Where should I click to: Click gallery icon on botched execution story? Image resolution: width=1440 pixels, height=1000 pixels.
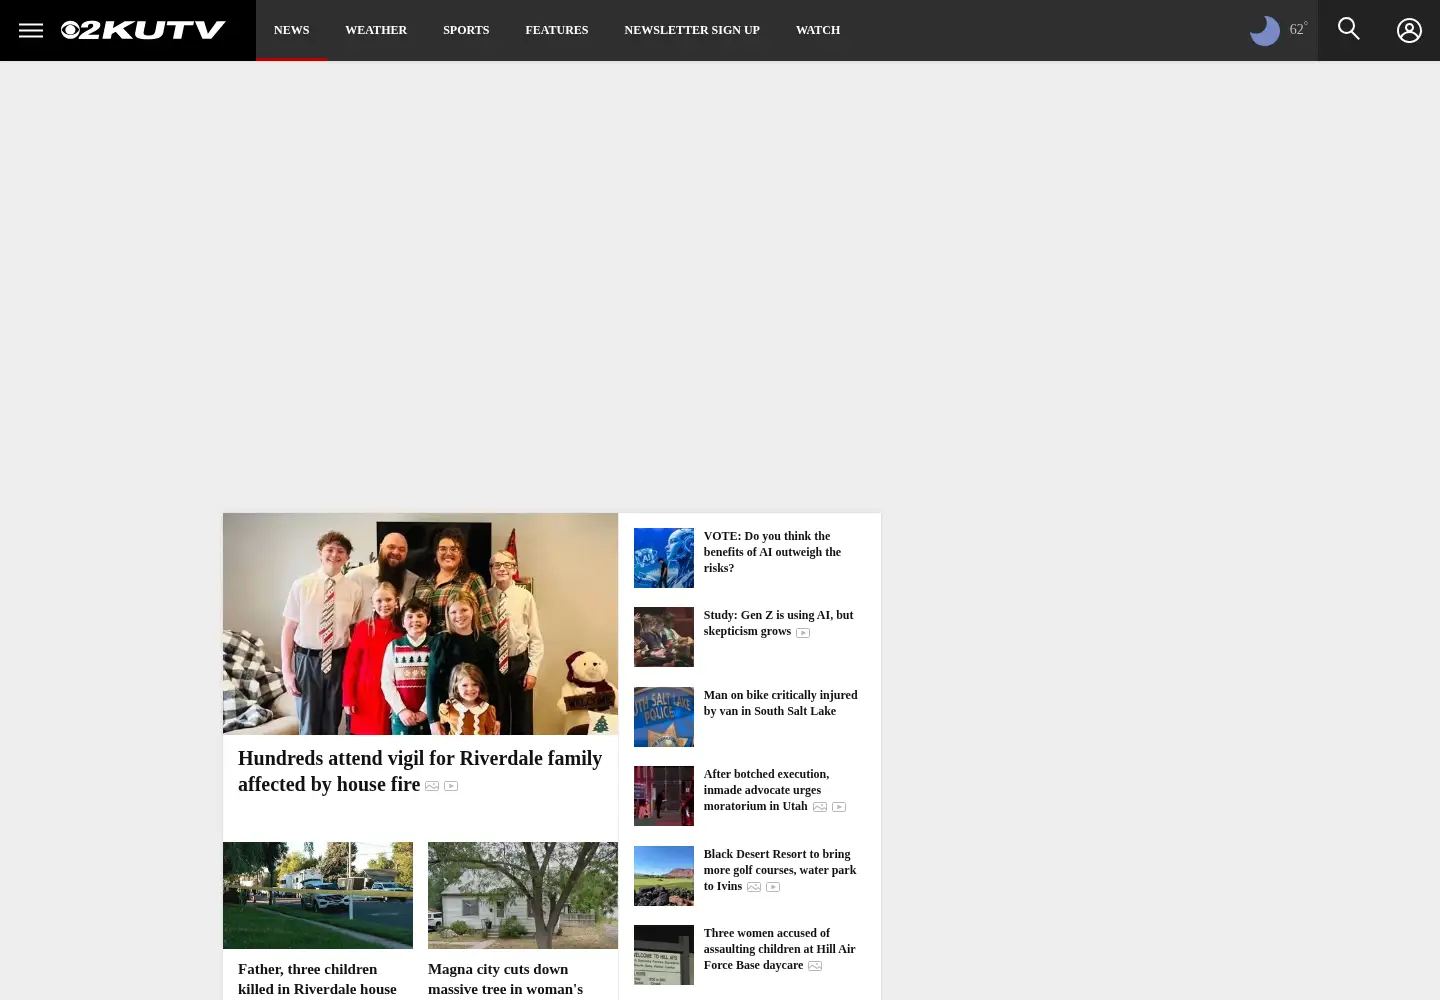(820, 807)
